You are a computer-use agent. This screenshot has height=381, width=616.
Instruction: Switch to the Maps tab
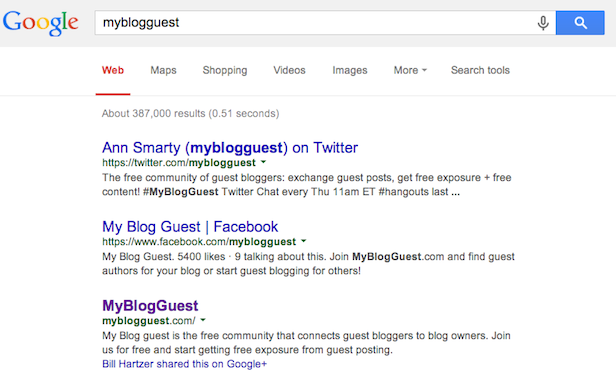coord(163,70)
